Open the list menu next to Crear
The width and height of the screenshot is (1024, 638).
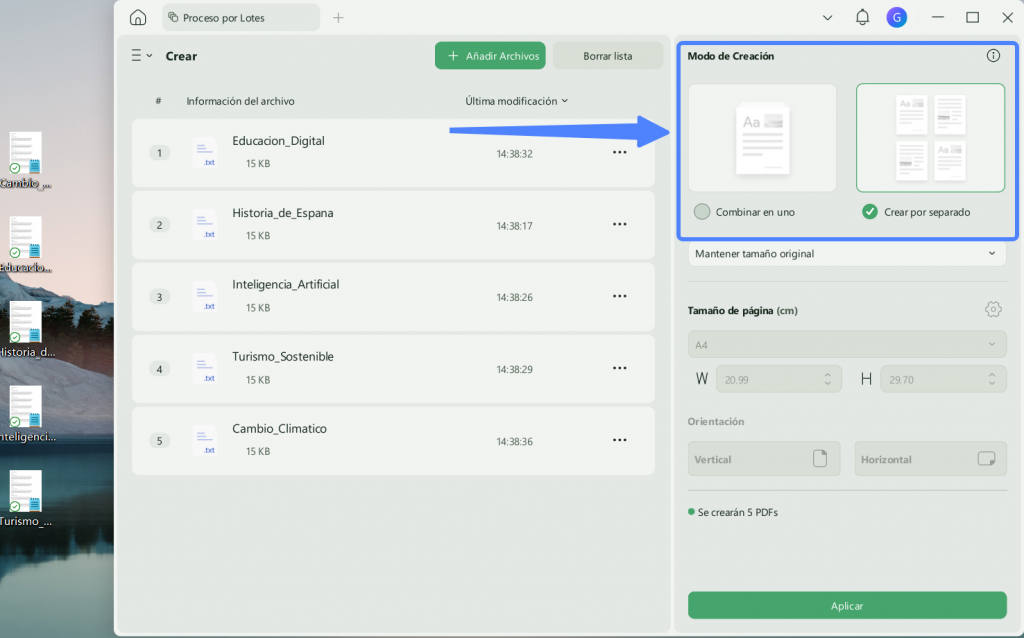(141, 56)
